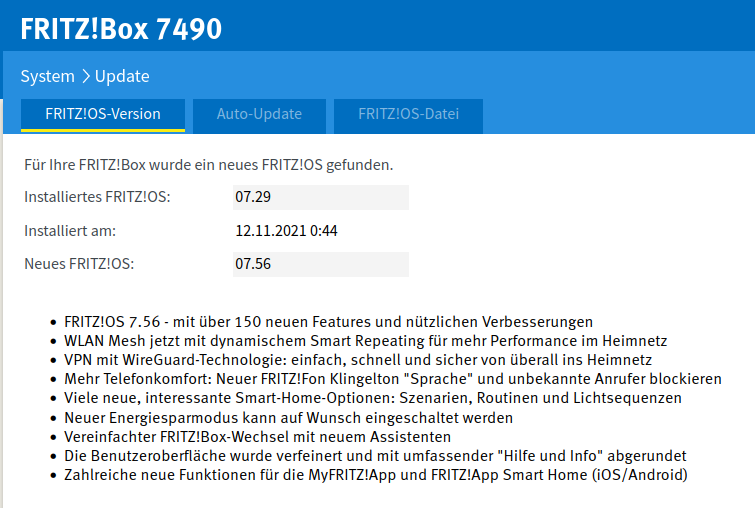Click the Mehr Telefonkomfort bullet line
755x508 pixels.
point(393,379)
